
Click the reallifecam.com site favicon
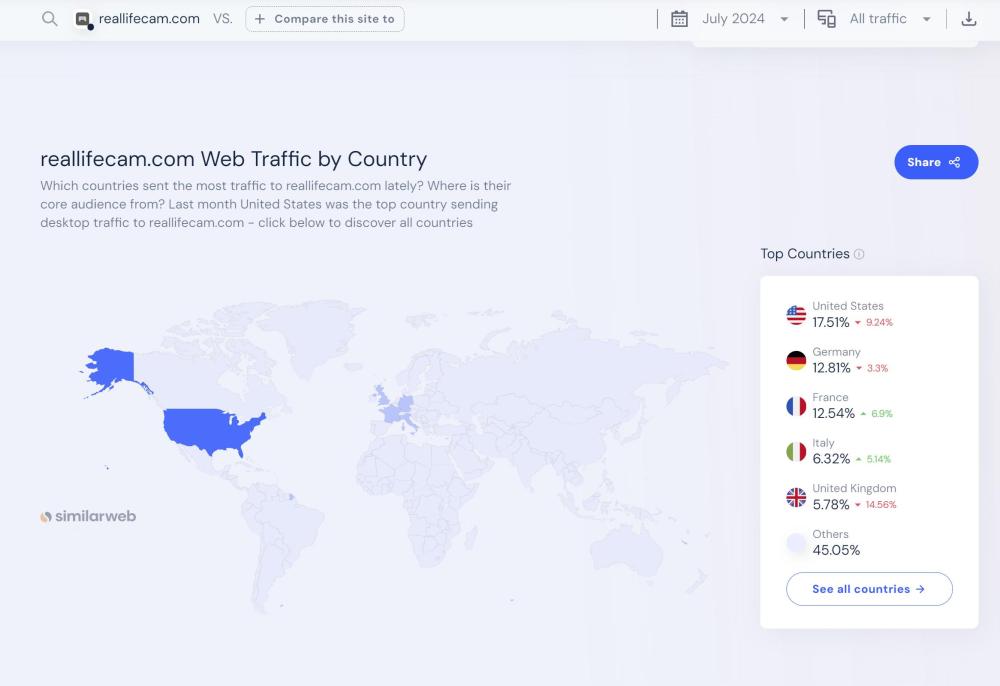83,19
